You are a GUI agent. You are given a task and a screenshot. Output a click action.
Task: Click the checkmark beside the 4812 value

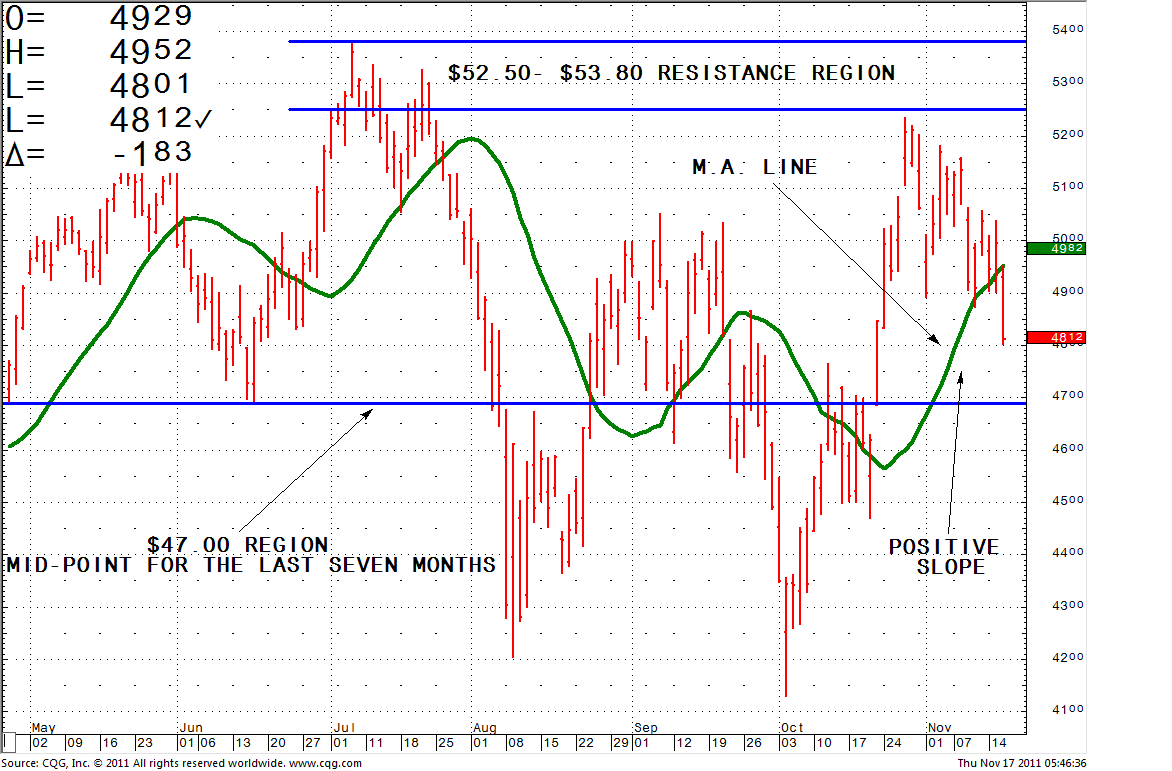tap(203, 119)
